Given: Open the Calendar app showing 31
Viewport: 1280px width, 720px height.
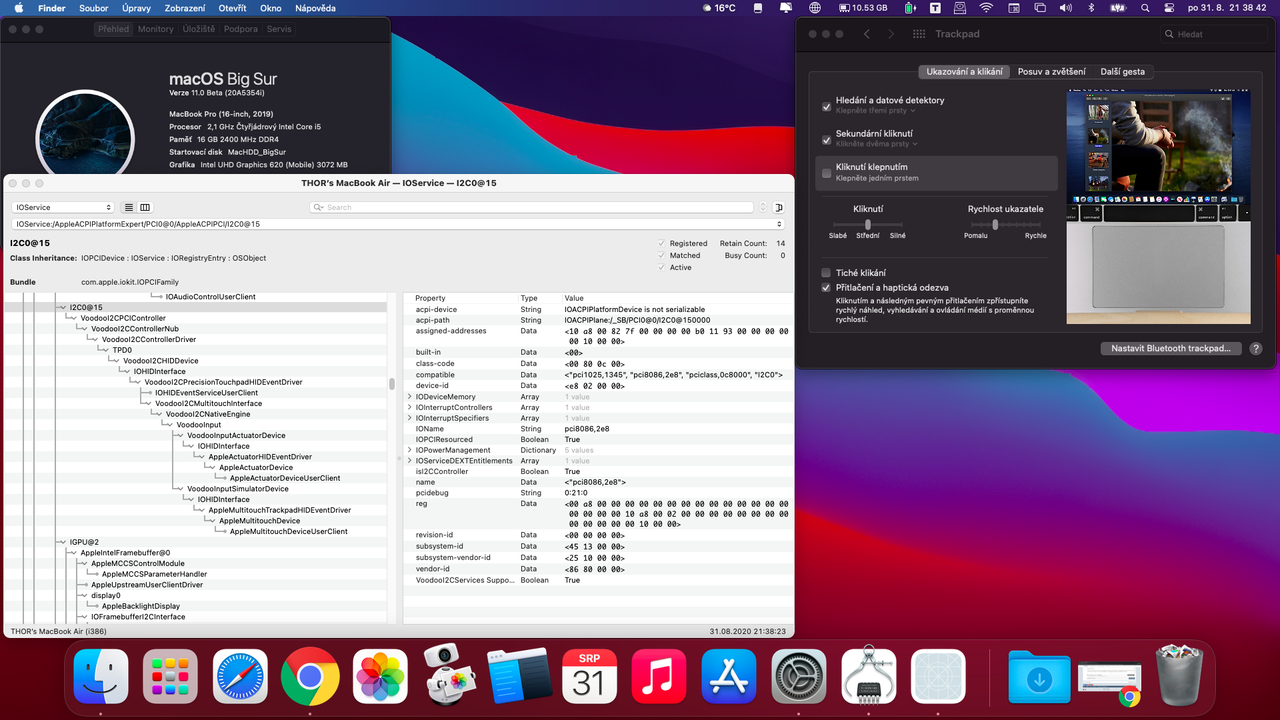Looking at the screenshot, I should click(589, 676).
